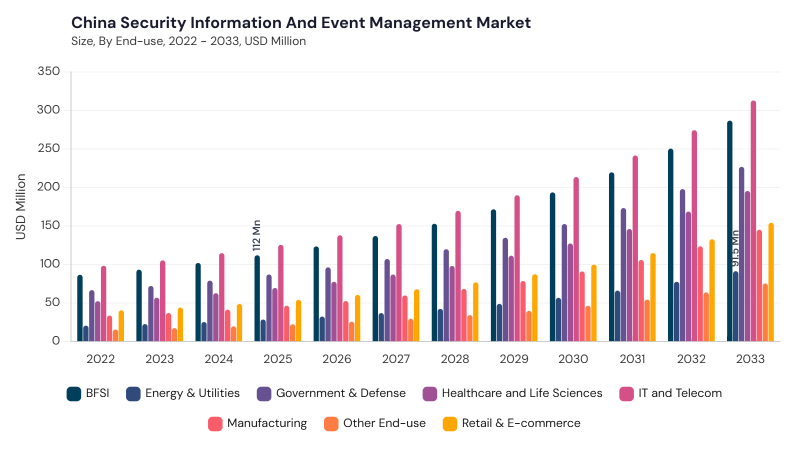Click the '112 Mn' data label
This screenshot has width=800, height=450.
[x=257, y=235]
